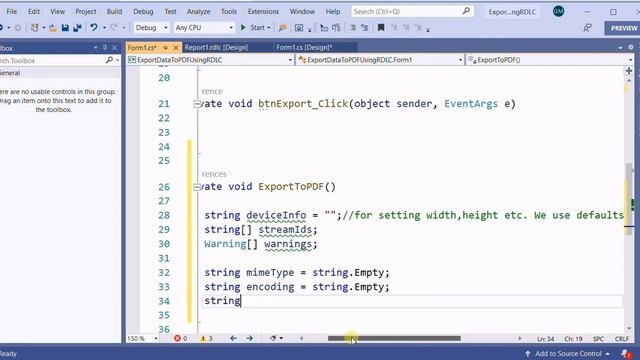The width and height of the screenshot is (640, 360).
Task: Open the Help menu
Action: point(333,11)
